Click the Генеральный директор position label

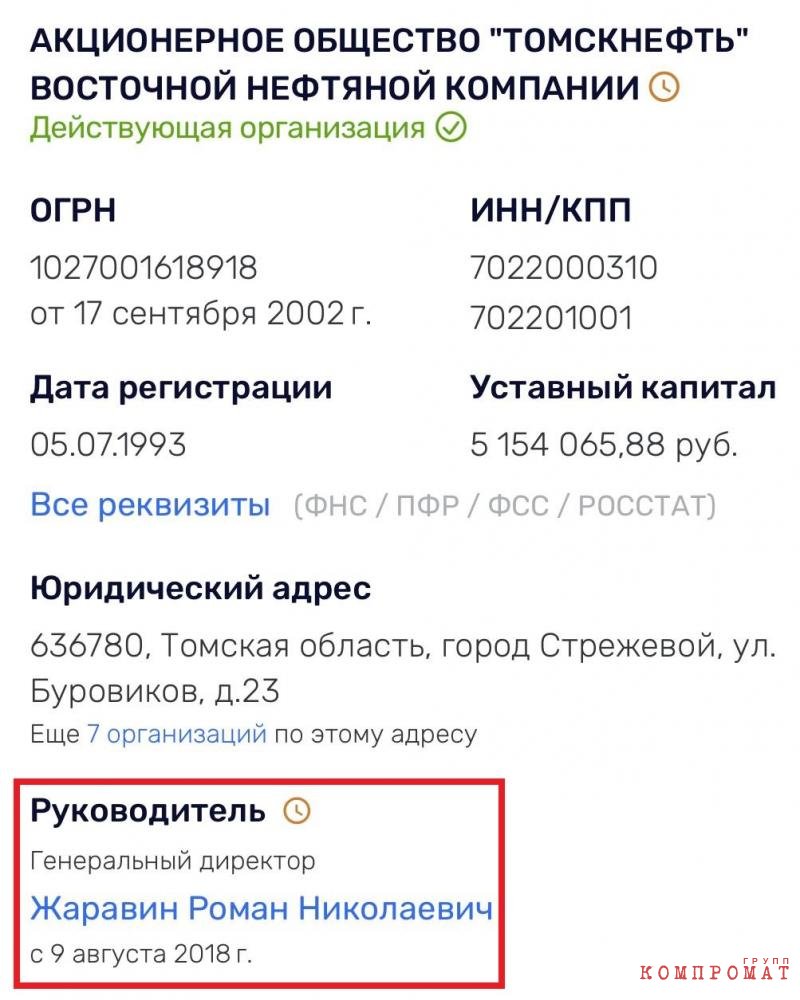tap(173, 861)
